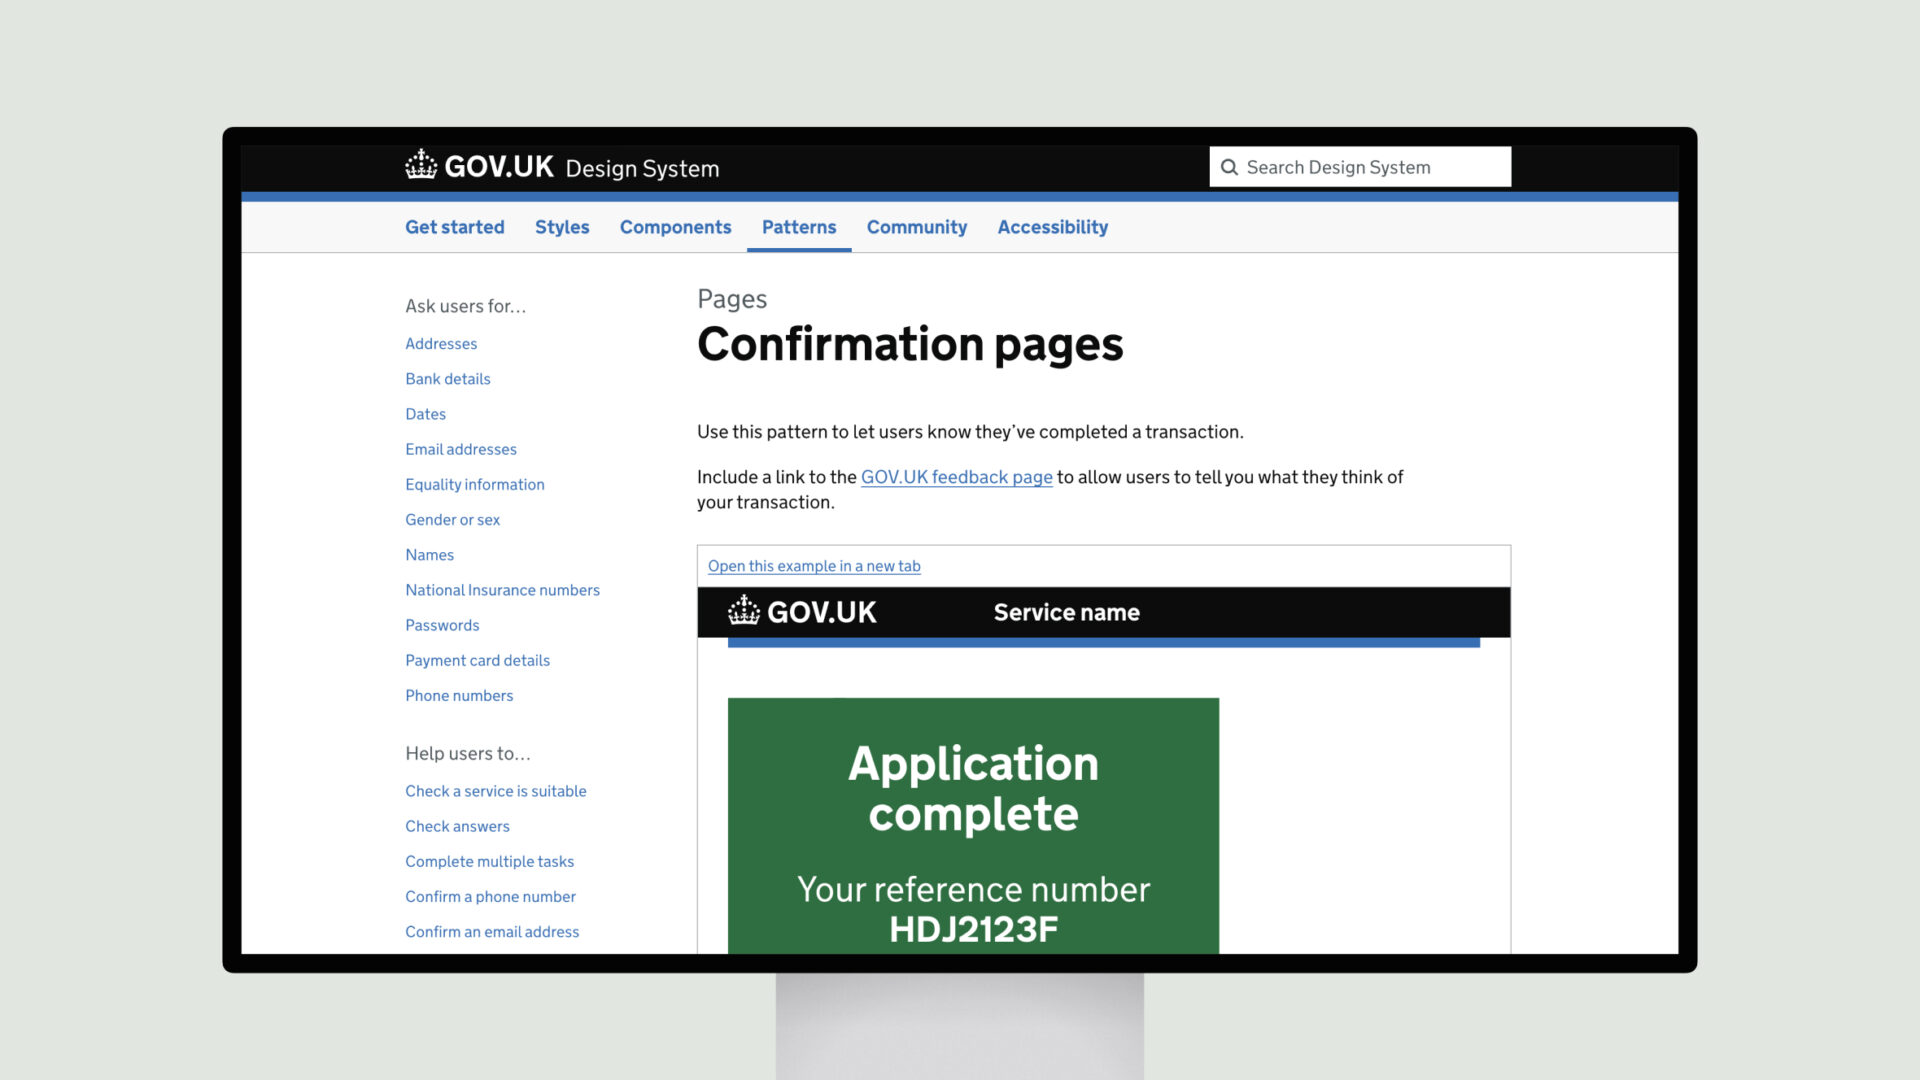
Task: Open the Names pattern
Action: click(x=430, y=554)
